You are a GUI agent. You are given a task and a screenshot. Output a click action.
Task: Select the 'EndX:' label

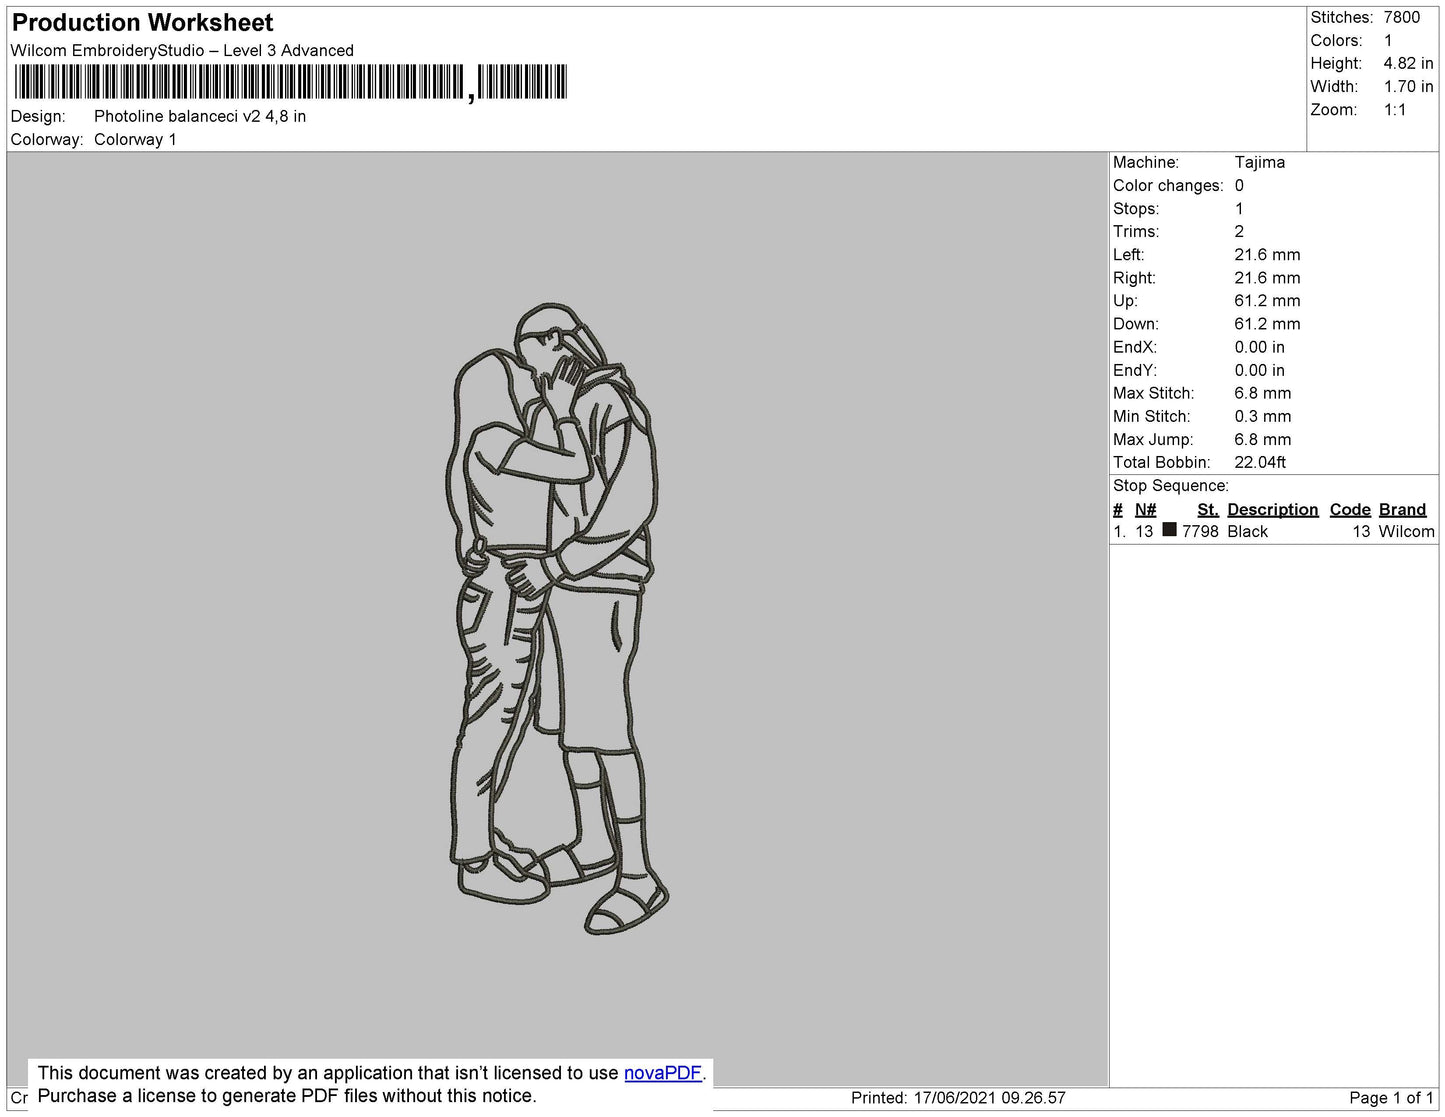tap(1135, 347)
